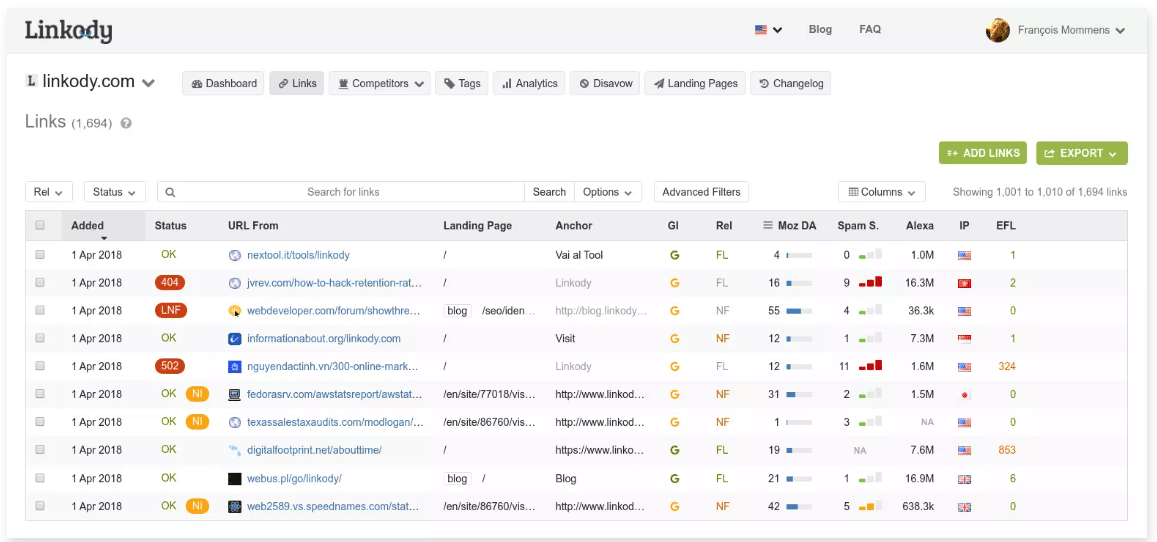This screenshot has width=1157, height=542.
Task: Toggle the select-all checkbox in table header
Action: coord(40,226)
